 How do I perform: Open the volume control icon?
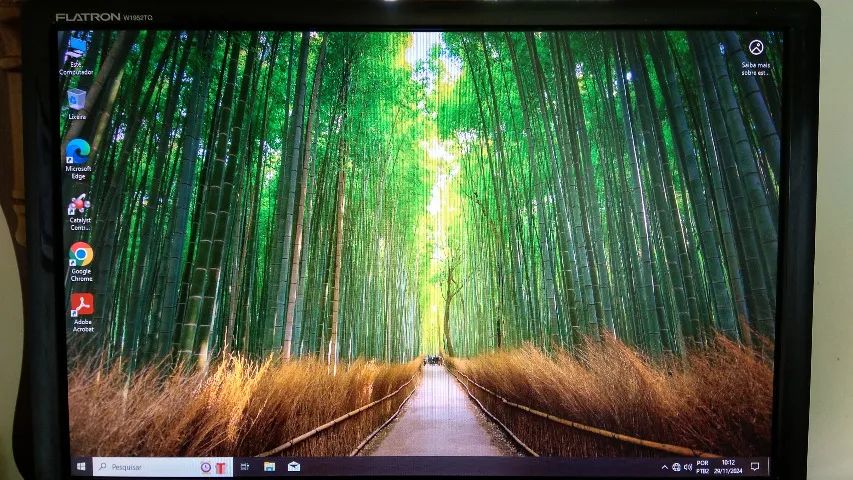pyautogui.click(x=688, y=467)
